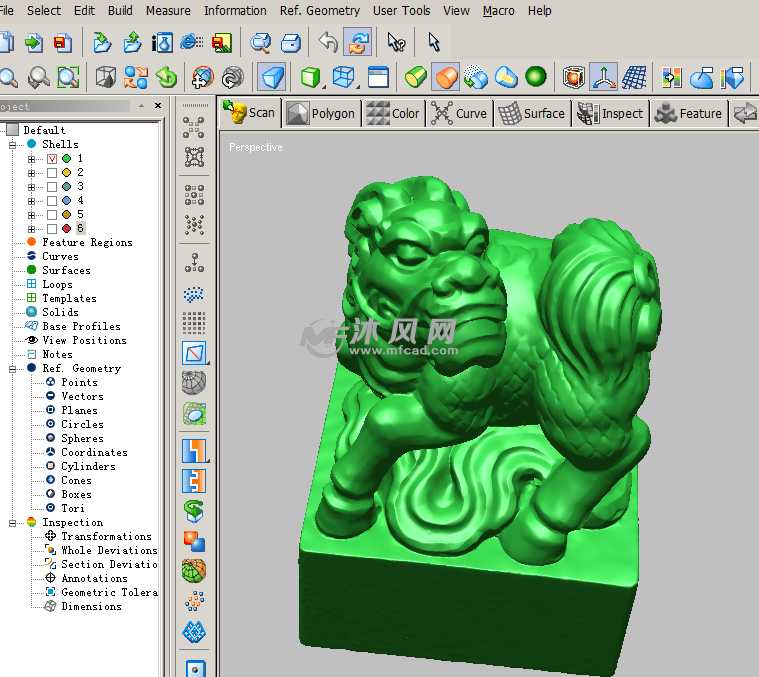
Task: Uncheck the checkbox for shell 1
Action: coord(52,159)
